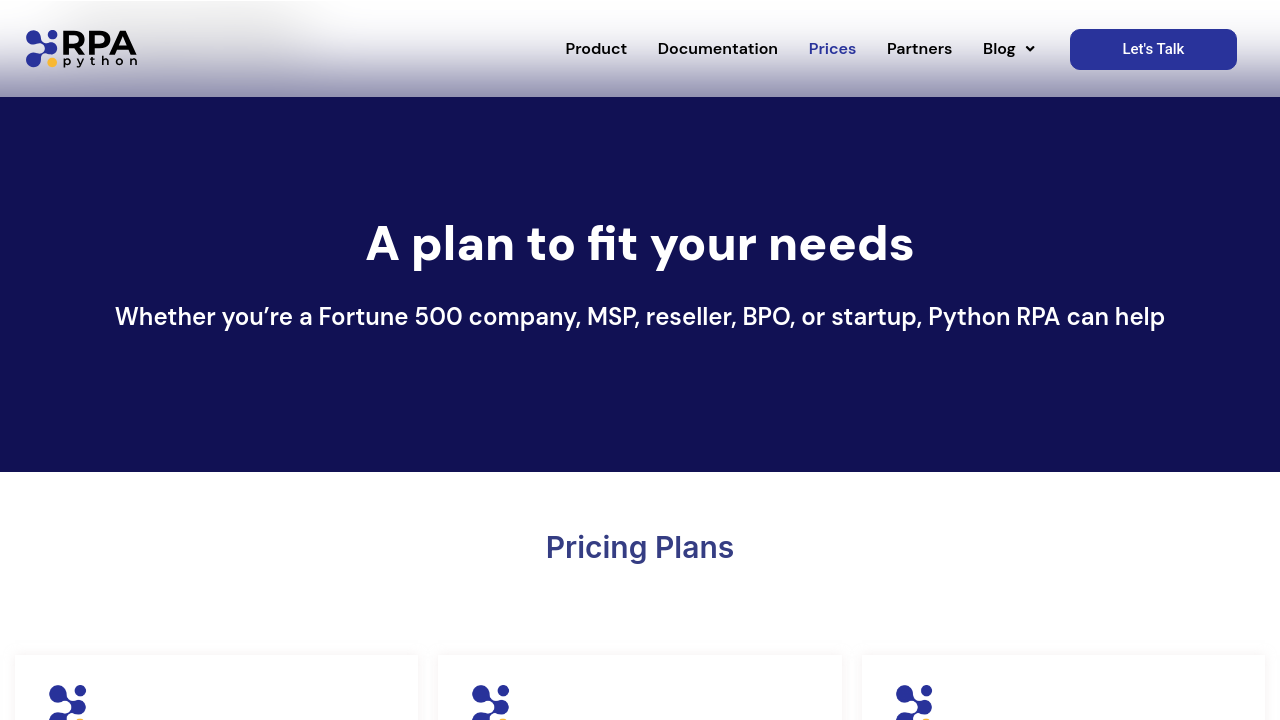Image resolution: width=1280 pixels, height=720 pixels.
Task: Click the blue molecule emblem in the header logo
Action: click(41, 47)
